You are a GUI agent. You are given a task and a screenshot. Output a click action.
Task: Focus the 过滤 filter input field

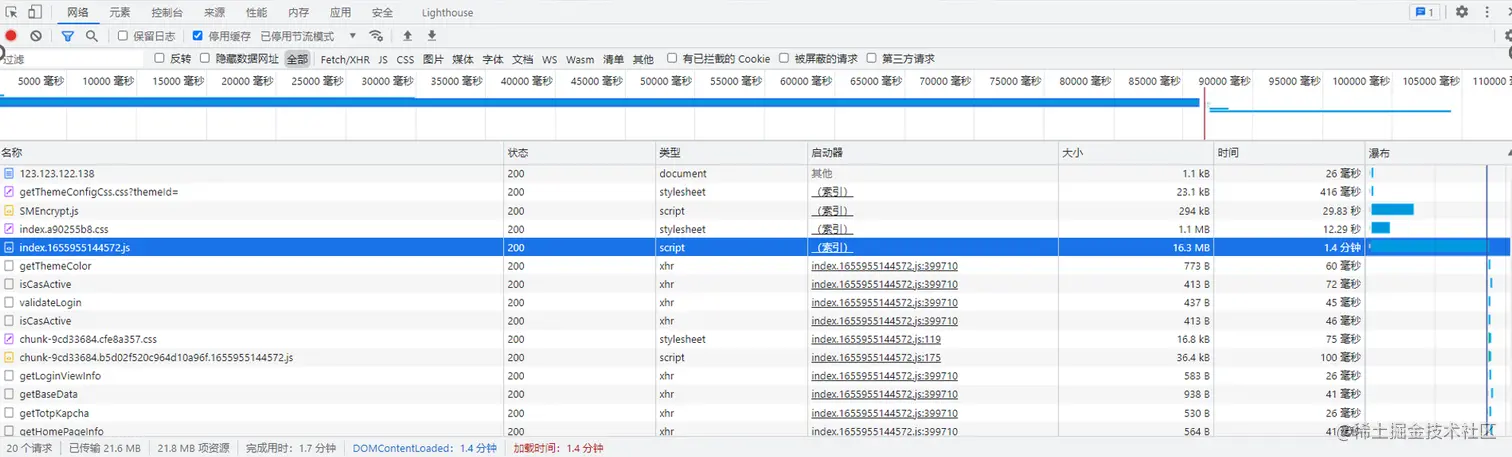72,59
